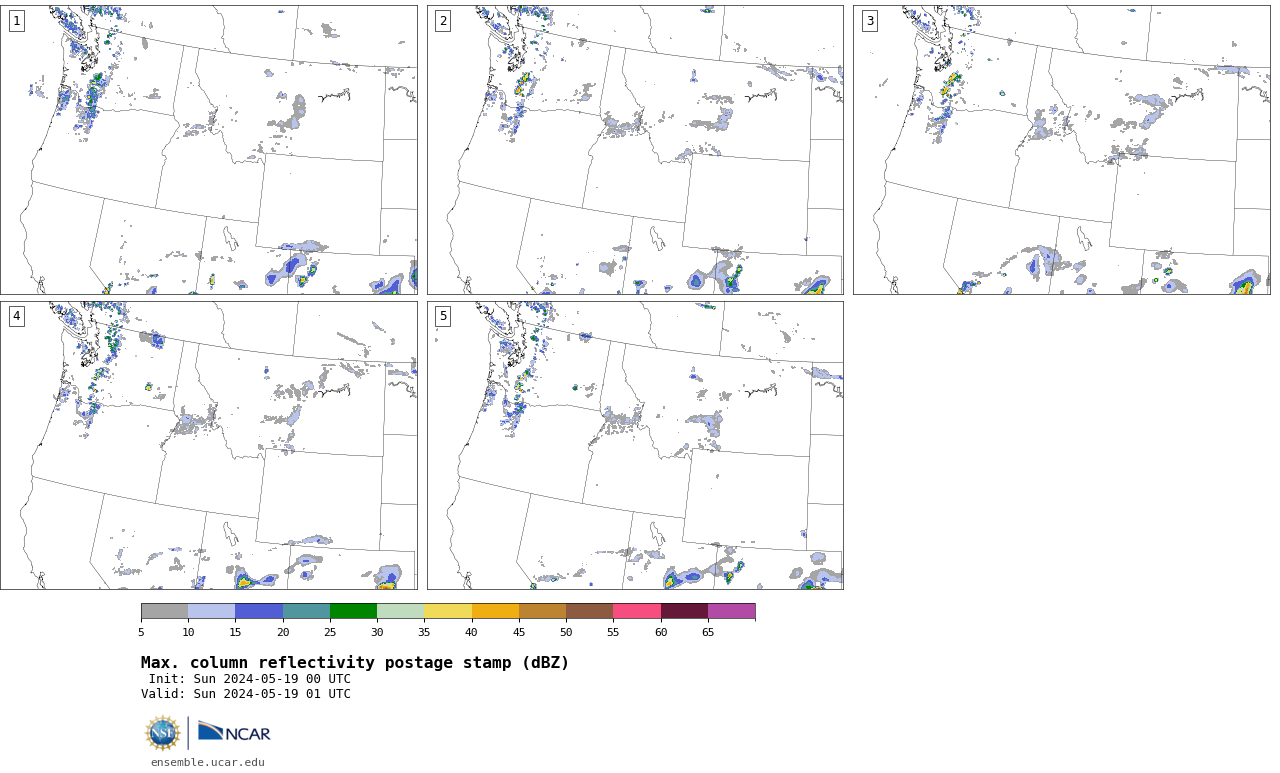Open ensemble member 3 reflectivity map

point(1062,150)
